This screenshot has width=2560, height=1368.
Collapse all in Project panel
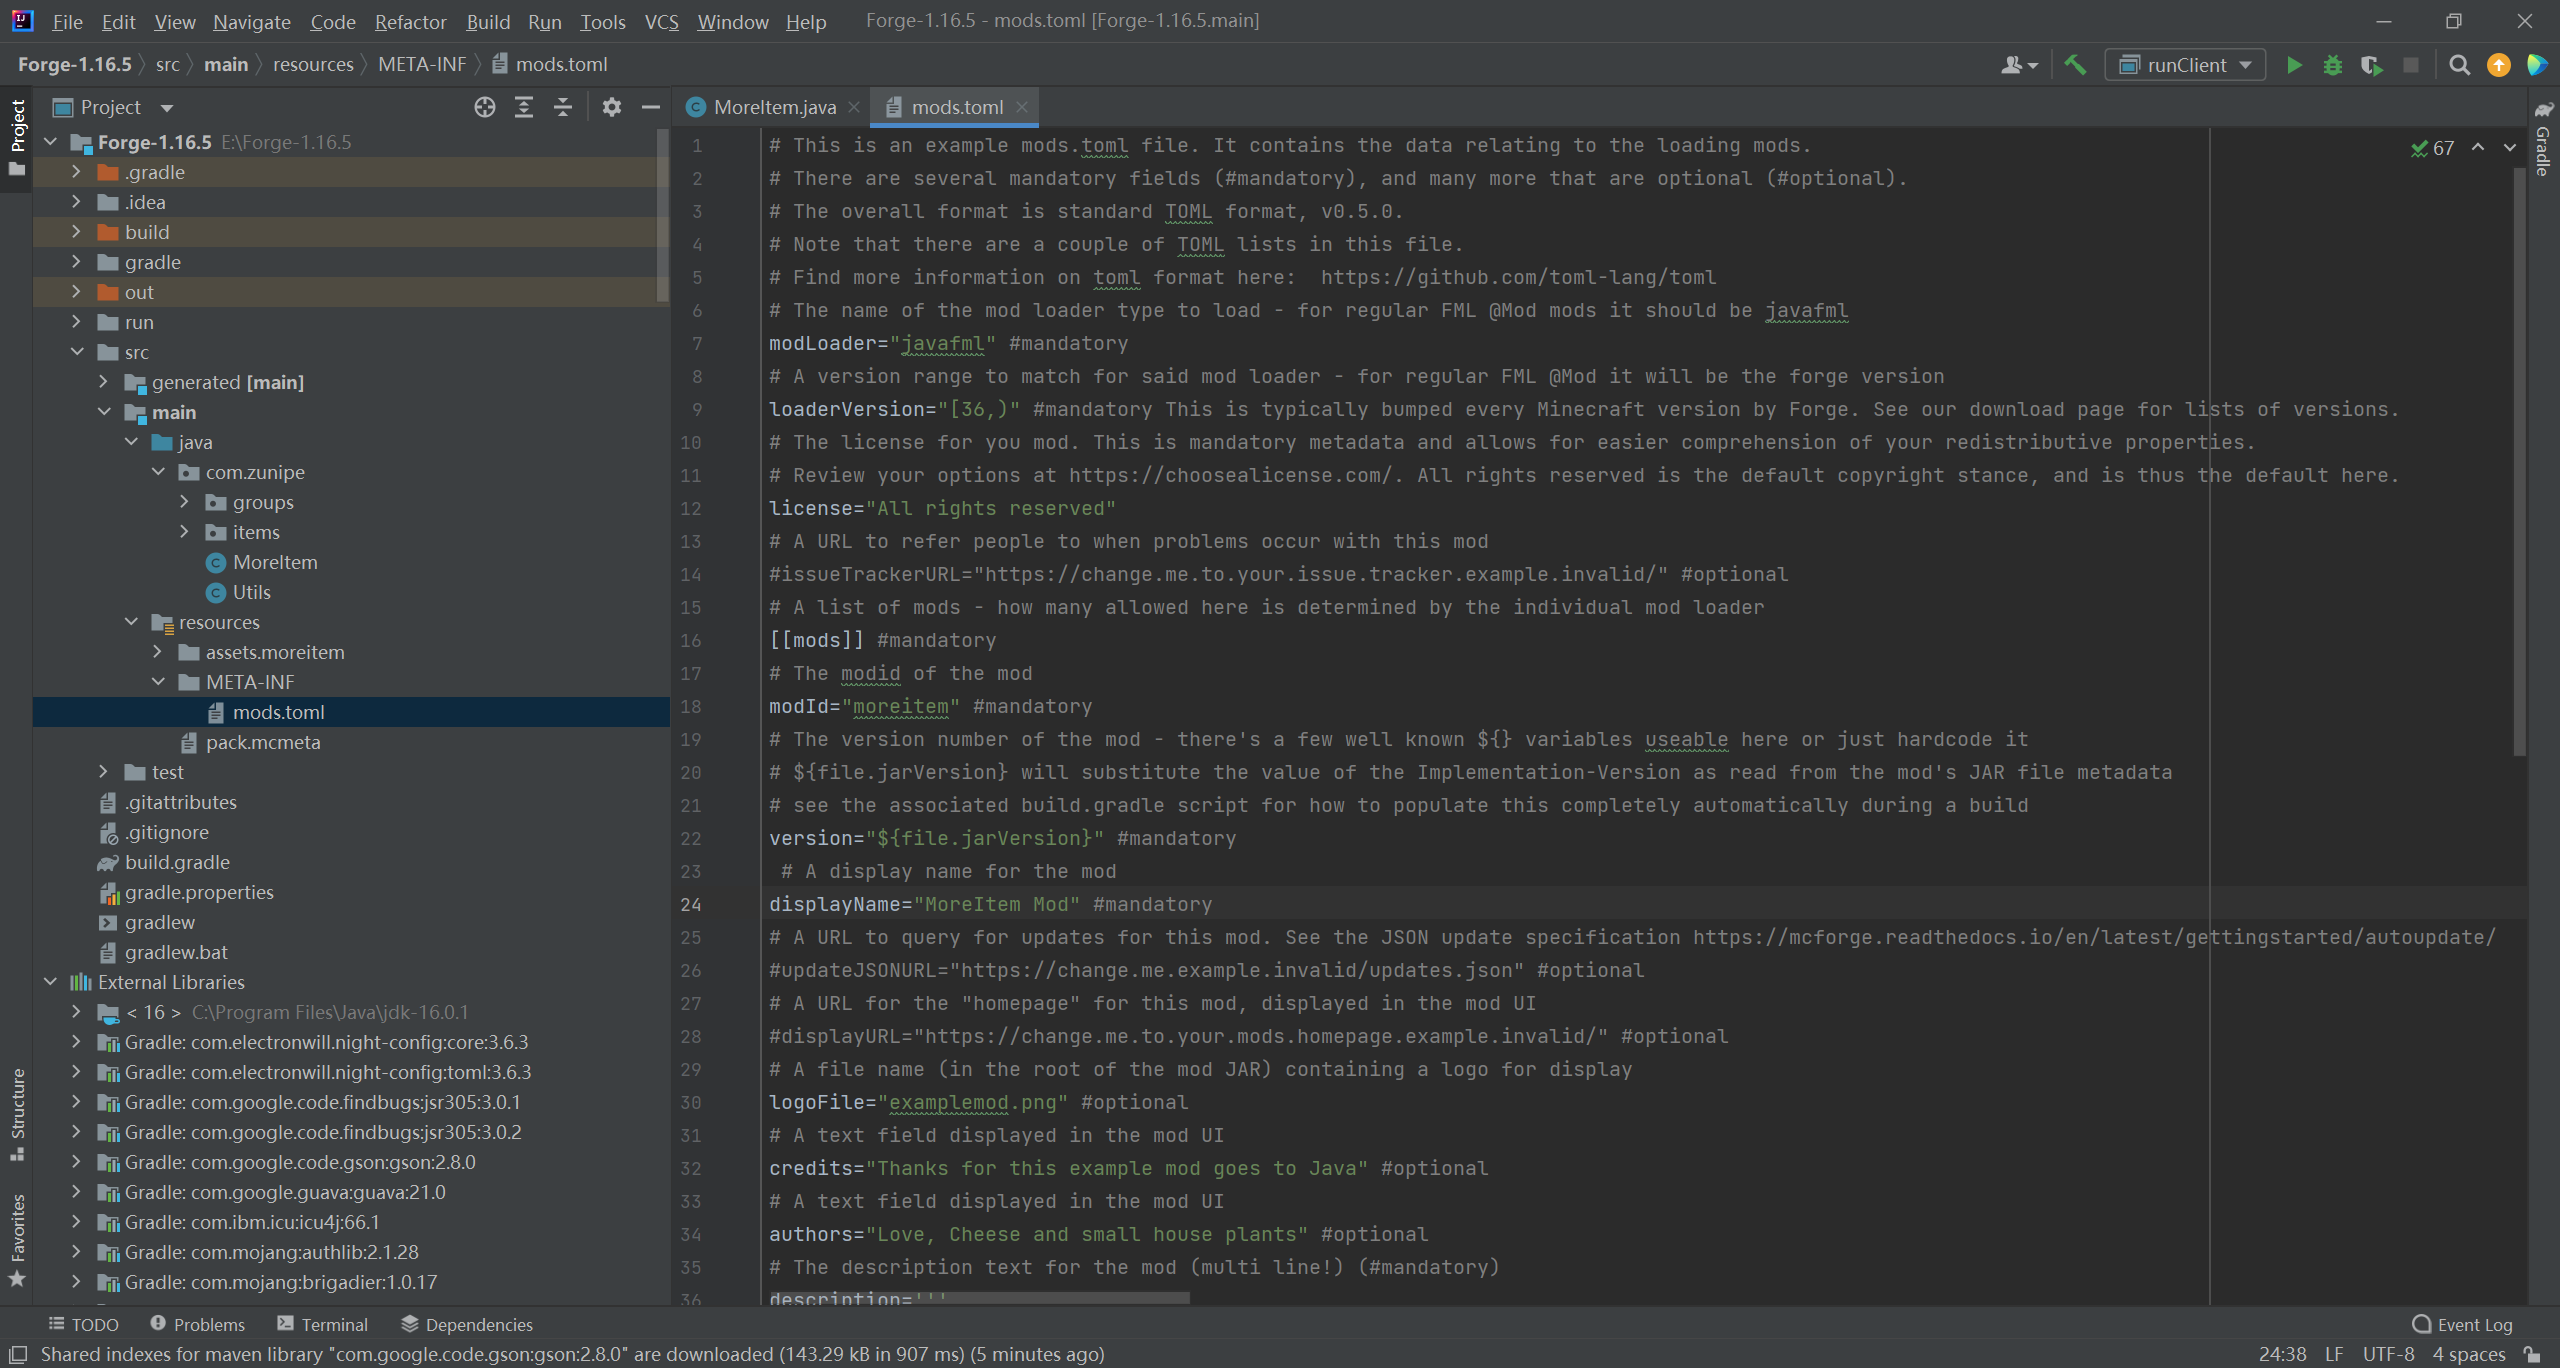pos(563,107)
